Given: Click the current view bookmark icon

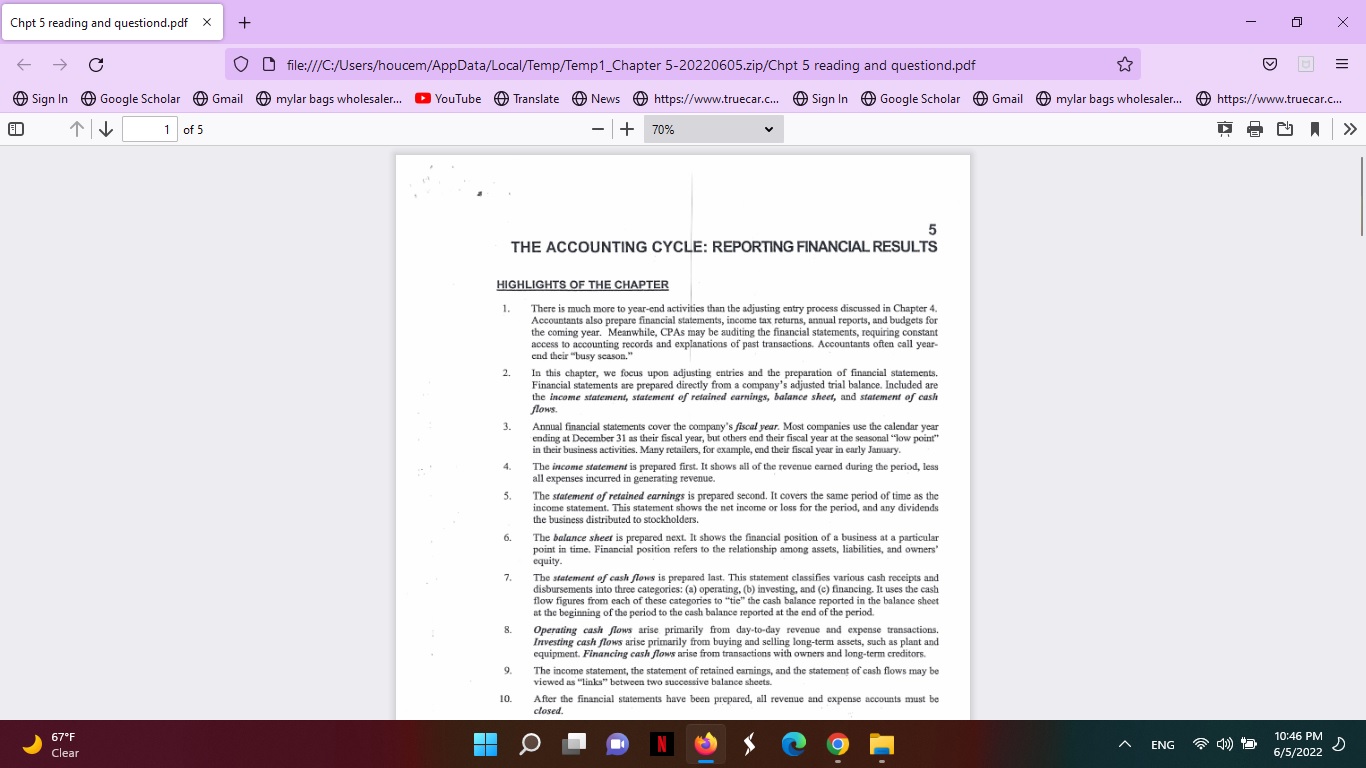Looking at the screenshot, I should [x=1315, y=129].
